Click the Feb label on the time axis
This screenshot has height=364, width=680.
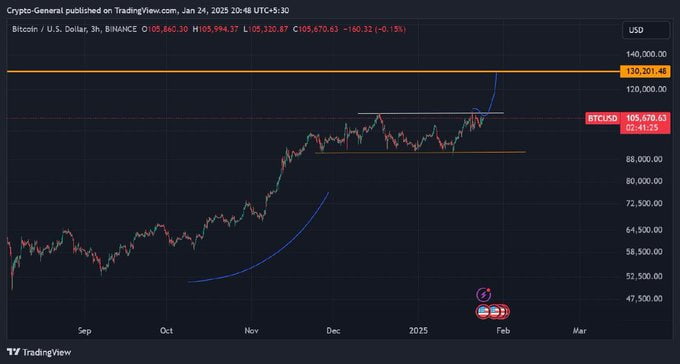pos(503,331)
